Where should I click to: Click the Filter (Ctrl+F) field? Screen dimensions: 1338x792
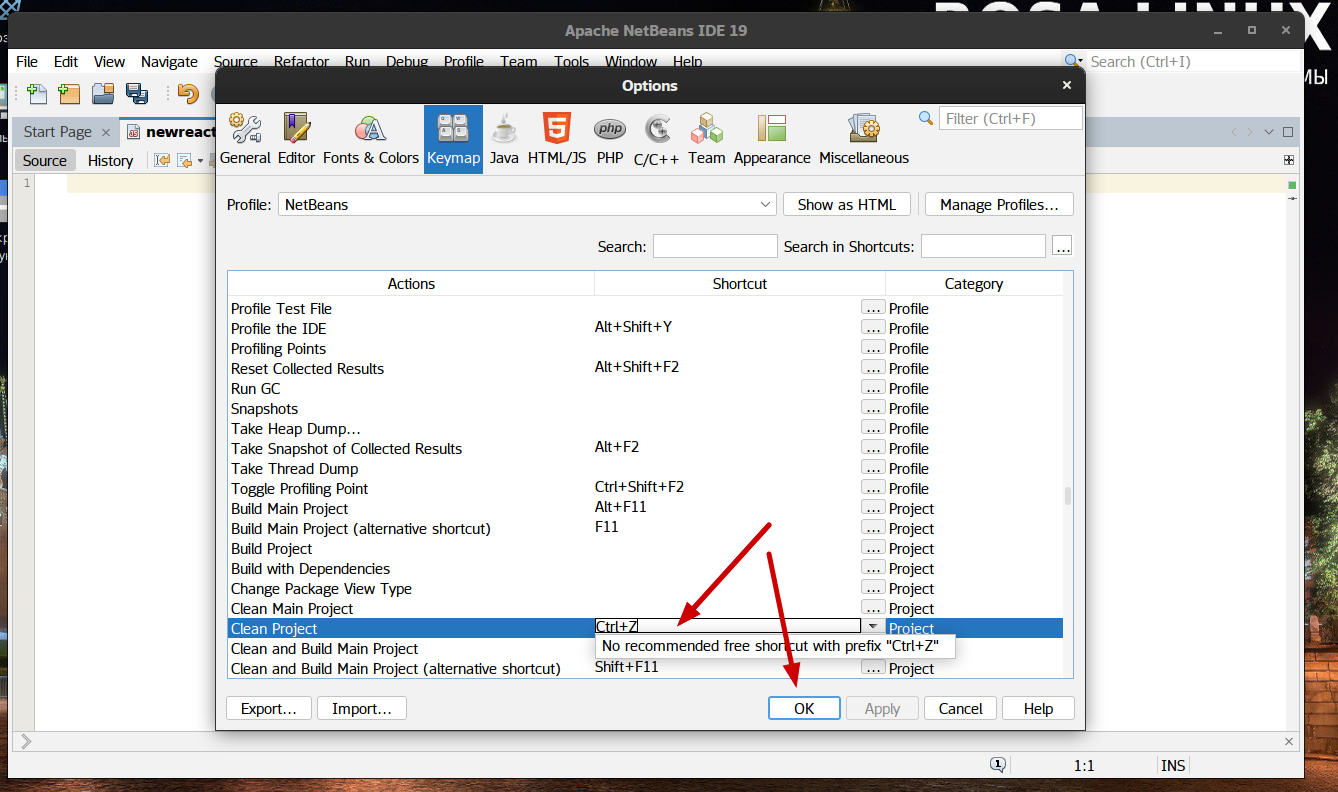1010,118
